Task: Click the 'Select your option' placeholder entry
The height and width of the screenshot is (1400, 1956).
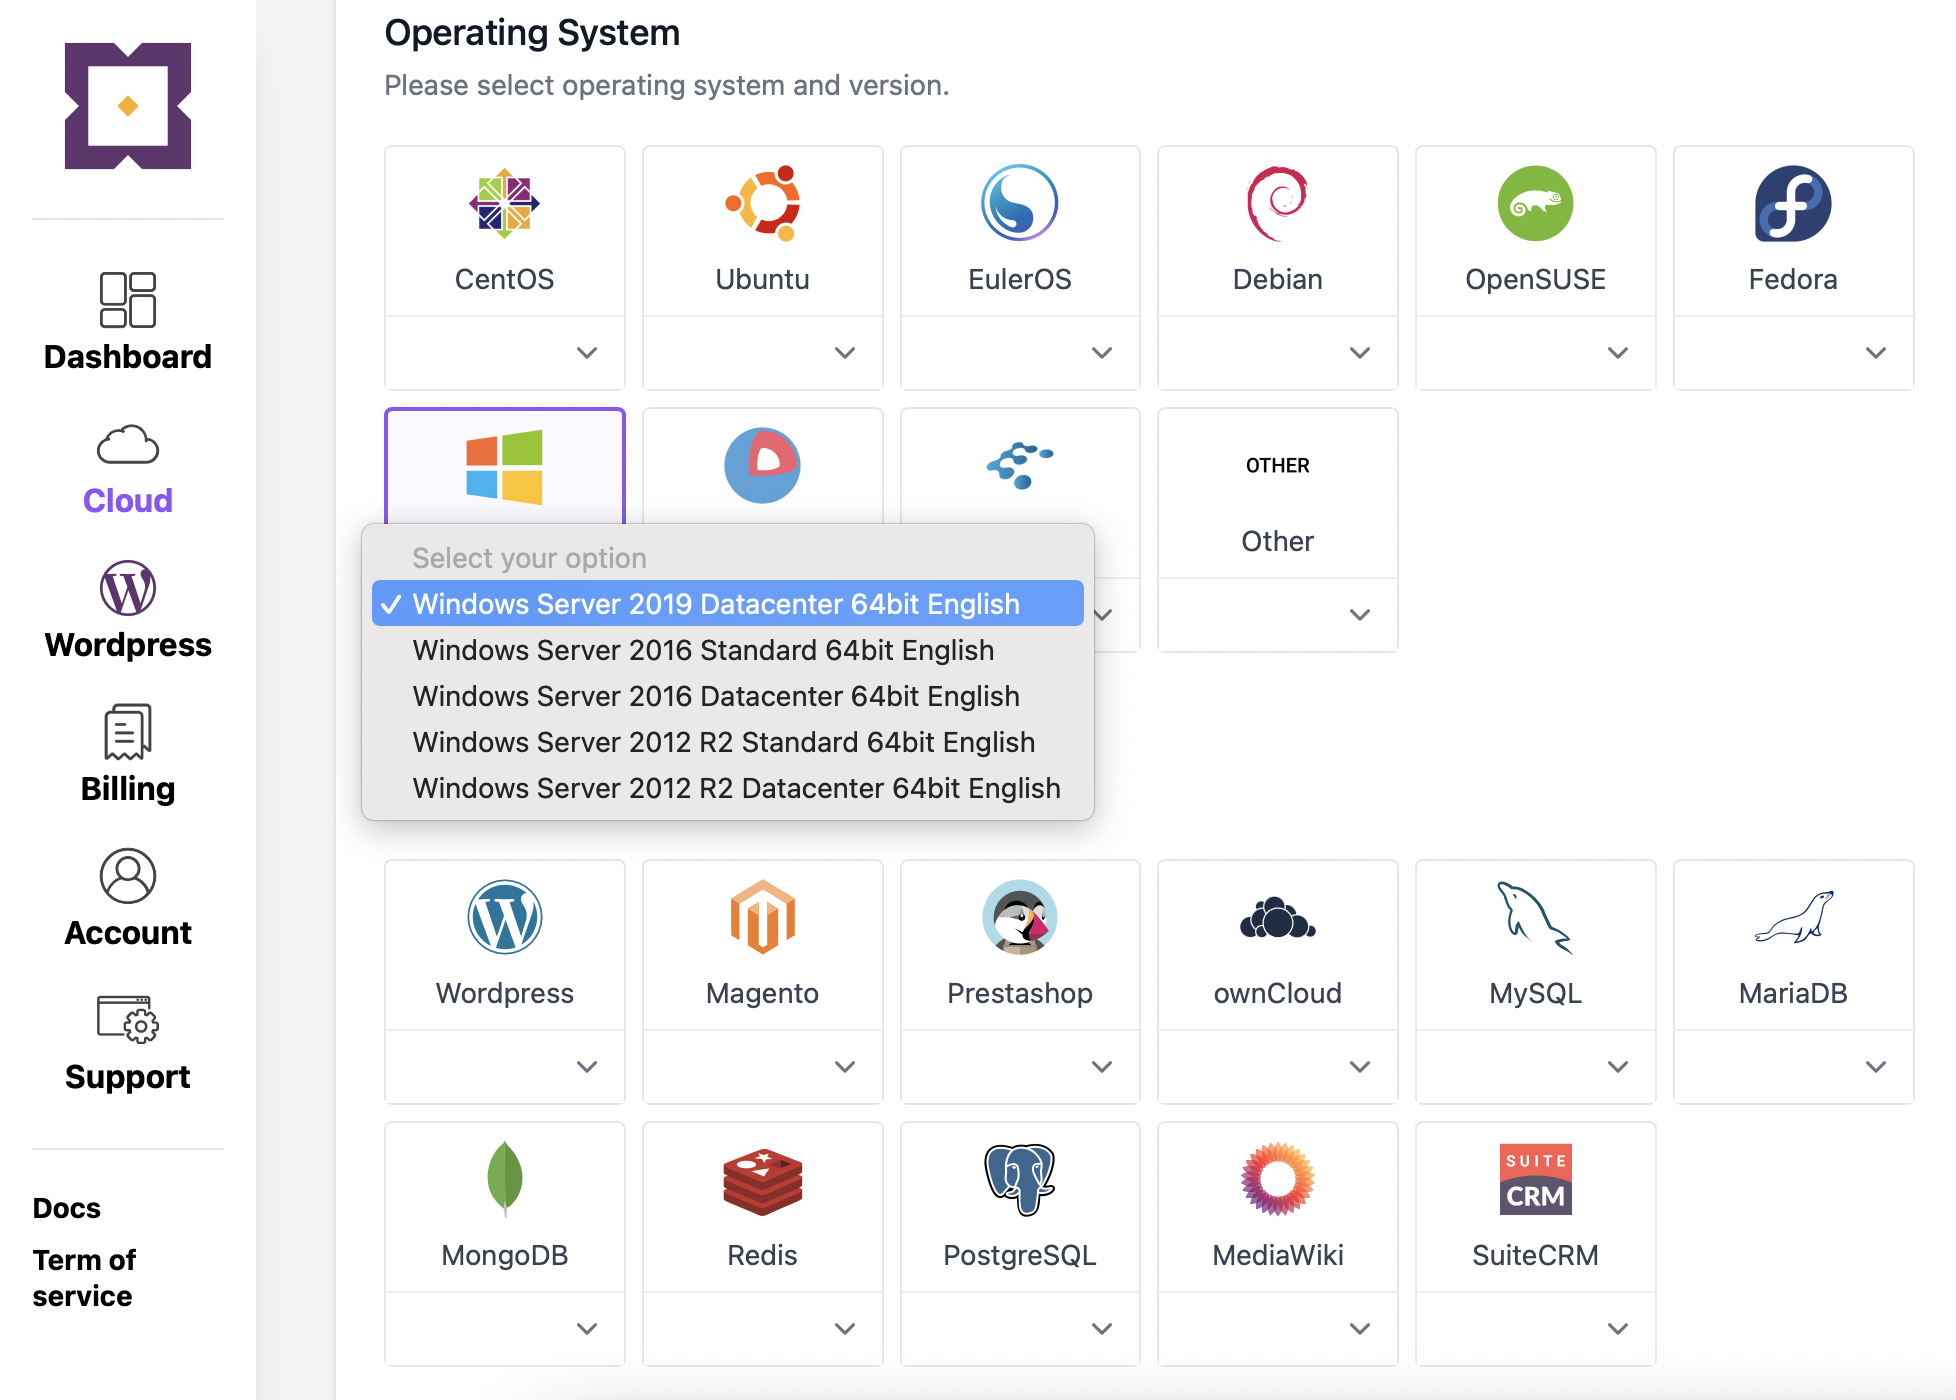Action: [728, 558]
